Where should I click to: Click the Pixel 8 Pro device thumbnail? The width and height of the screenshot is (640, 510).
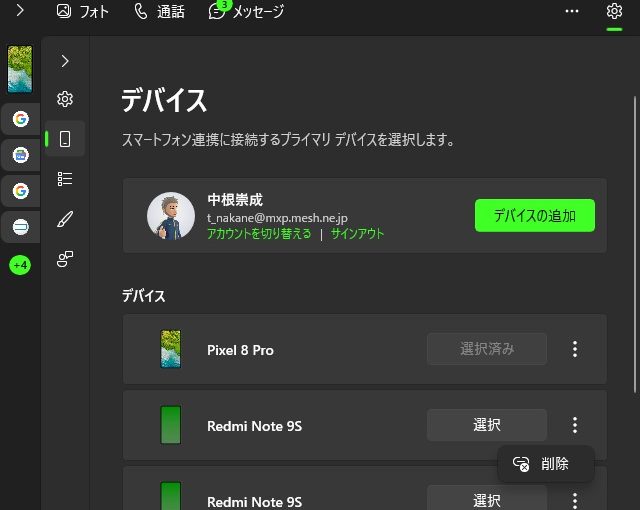[x=171, y=349]
